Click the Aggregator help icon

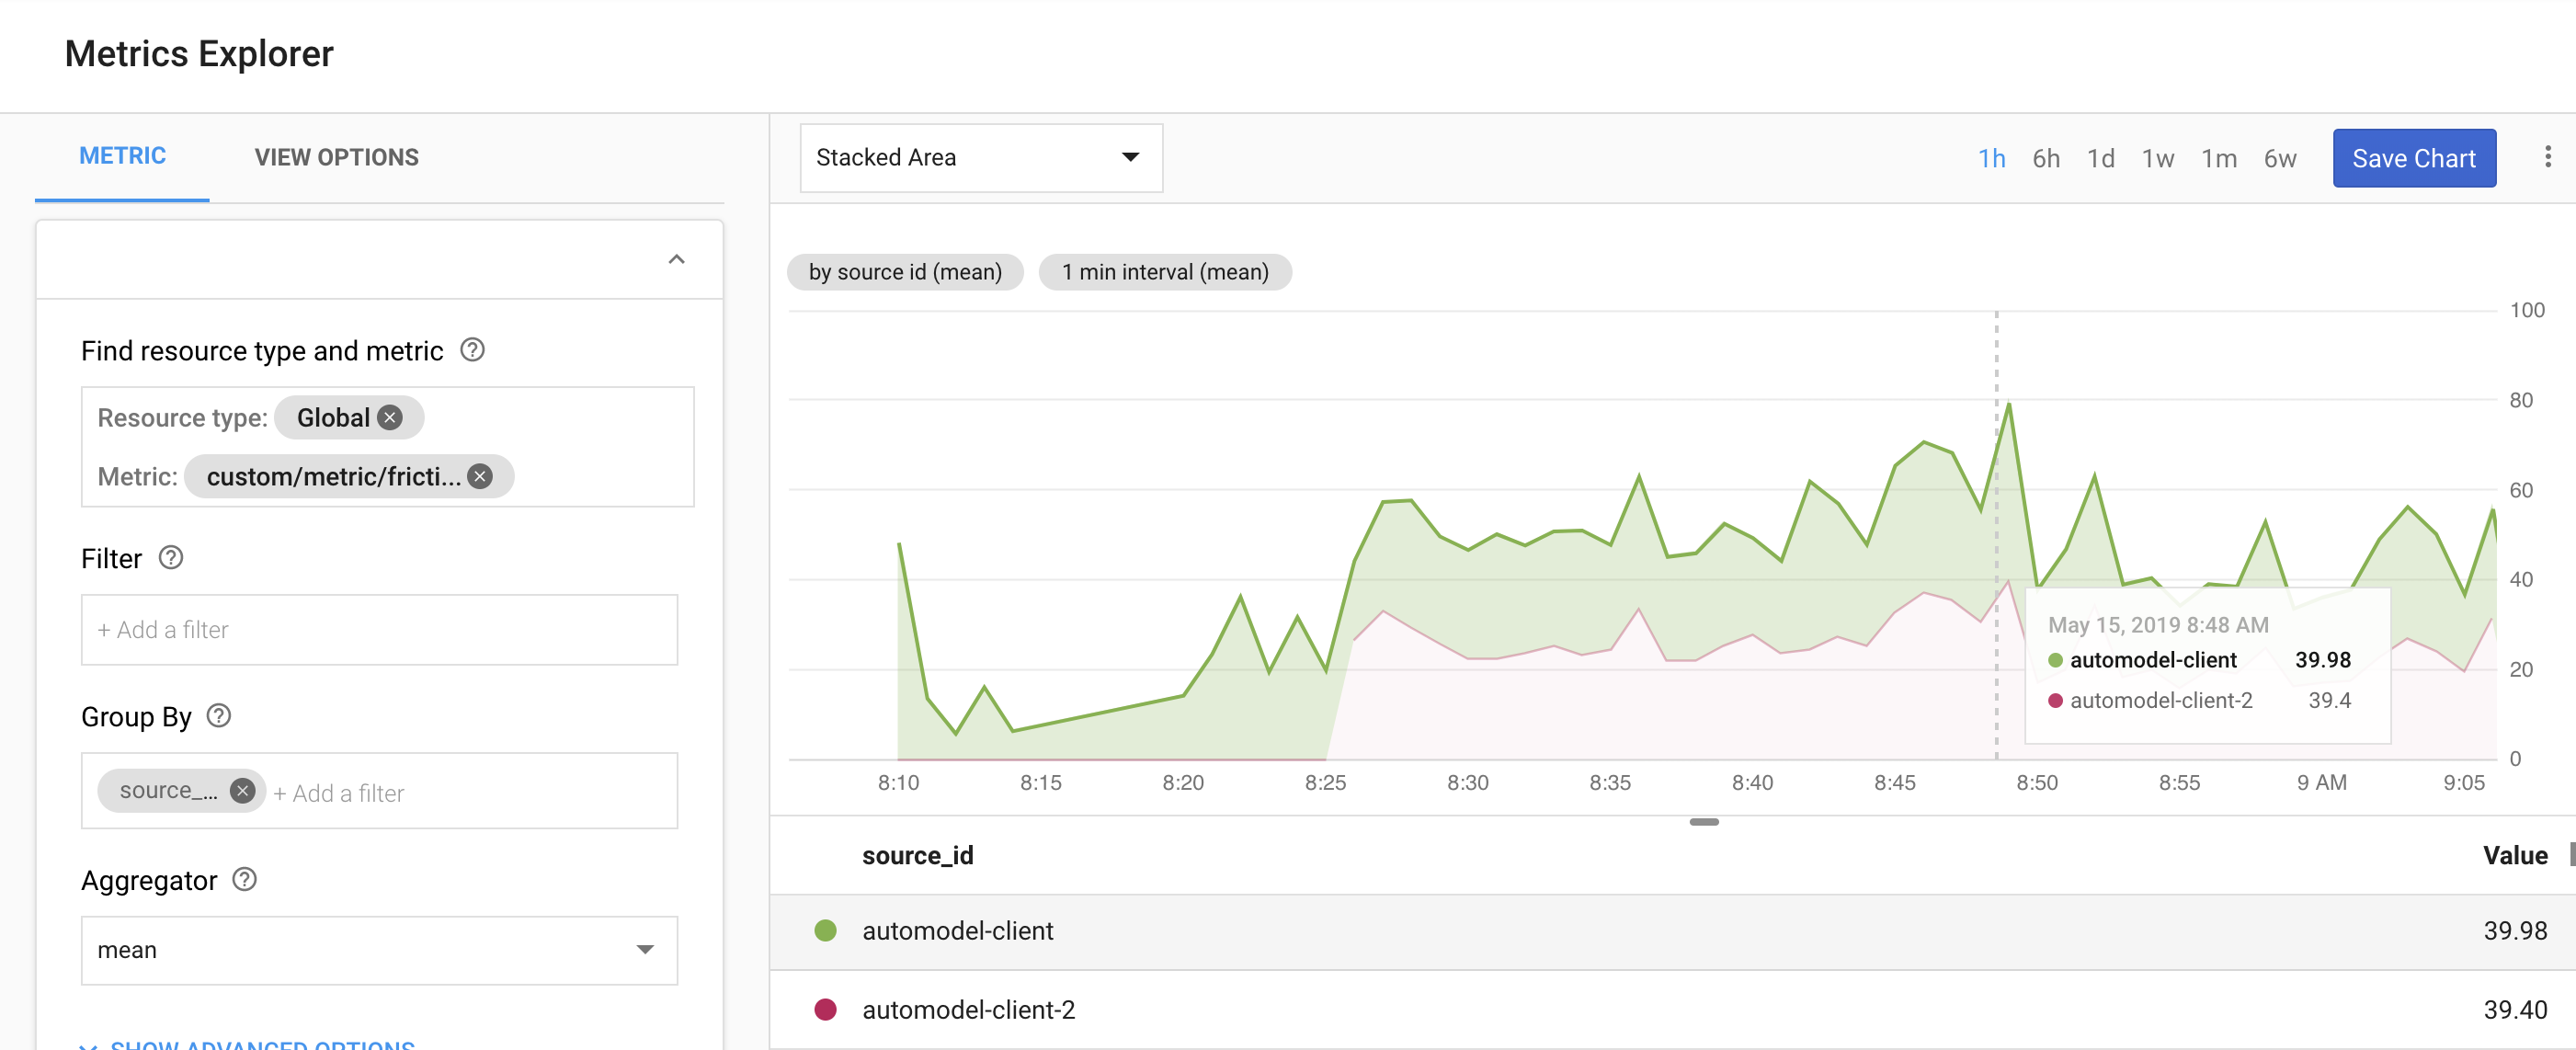click(244, 879)
